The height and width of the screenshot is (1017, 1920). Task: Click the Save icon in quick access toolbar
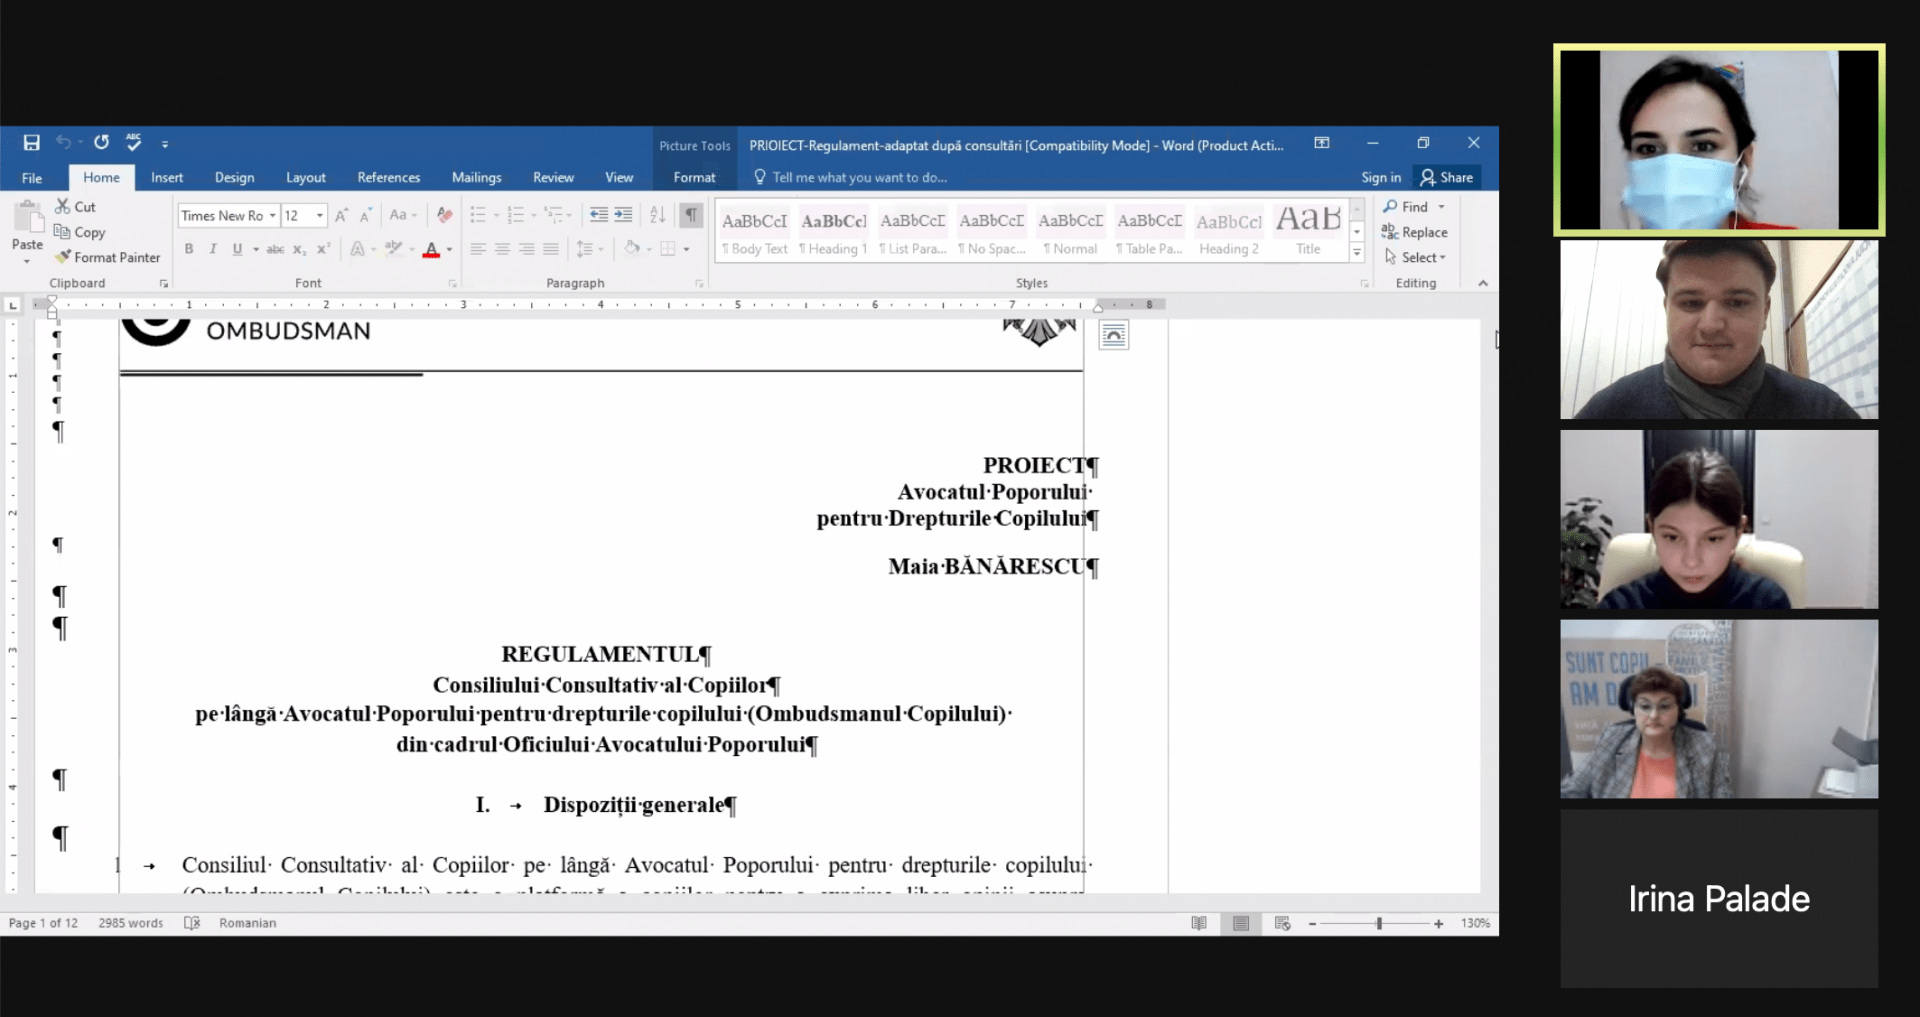pyautogui.click(x=31, y=143)
